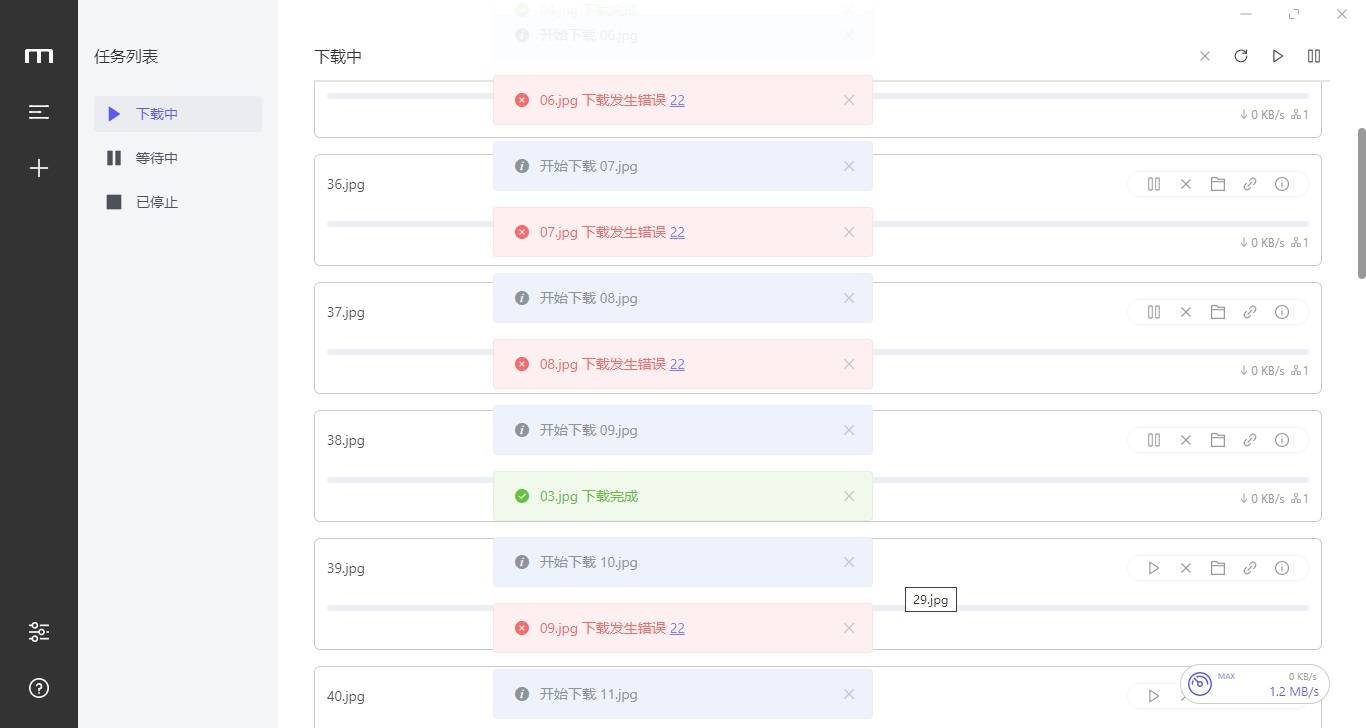The height and width of the screenshot is (728, 1366).
Task: Resume all tasks from the header
Action: pos(1277,56)
